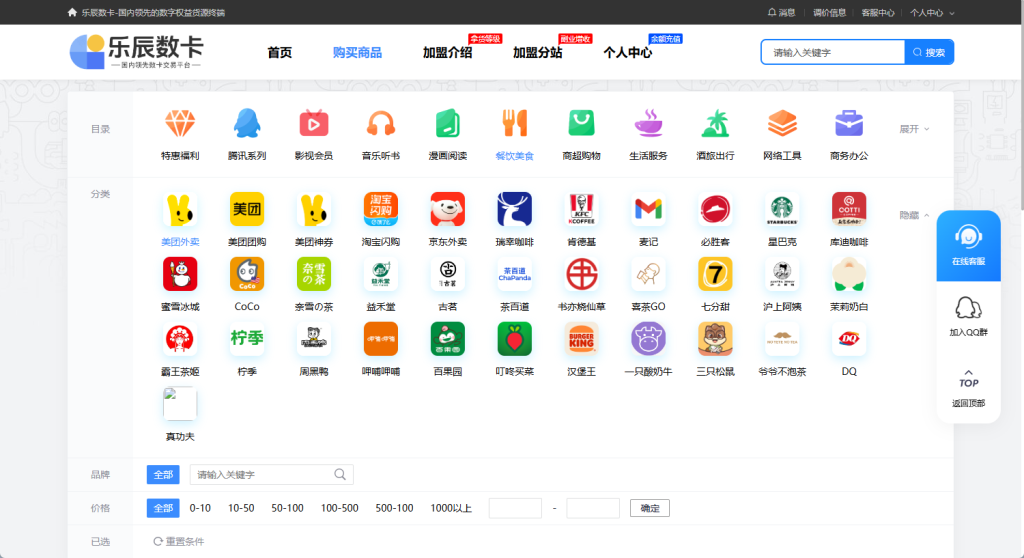Expand the 目录 list with 展开
This screenshot has width=1024, height=558.
click(x=914, y=129)
